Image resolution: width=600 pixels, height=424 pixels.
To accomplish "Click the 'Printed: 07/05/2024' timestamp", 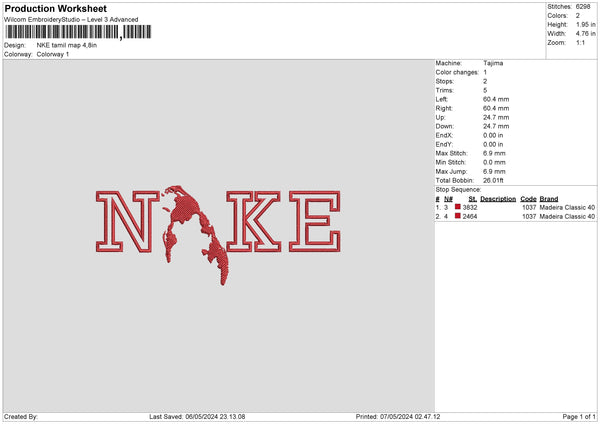I will coord(398,417).
